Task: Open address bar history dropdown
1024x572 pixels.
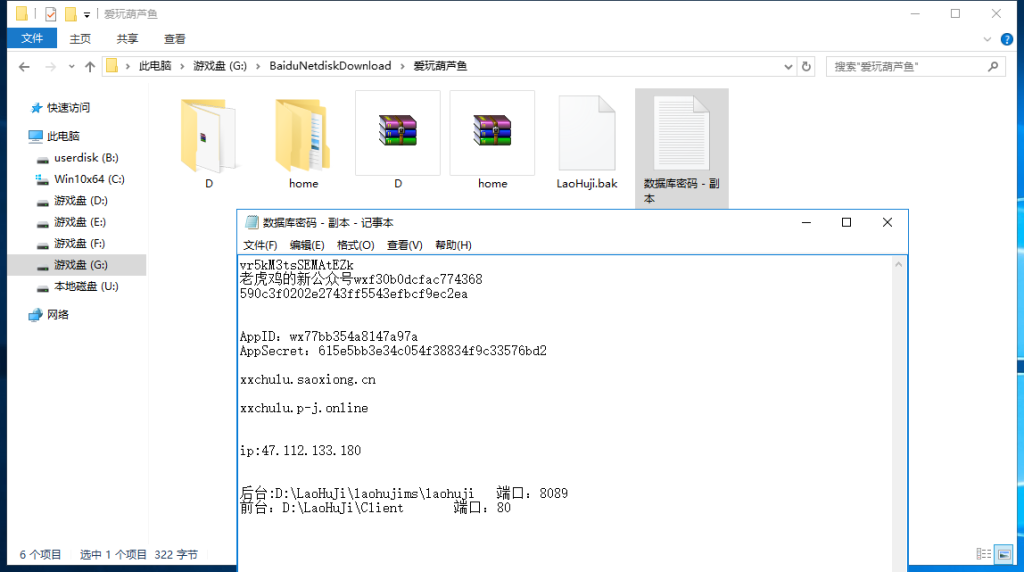Action: 788,67
